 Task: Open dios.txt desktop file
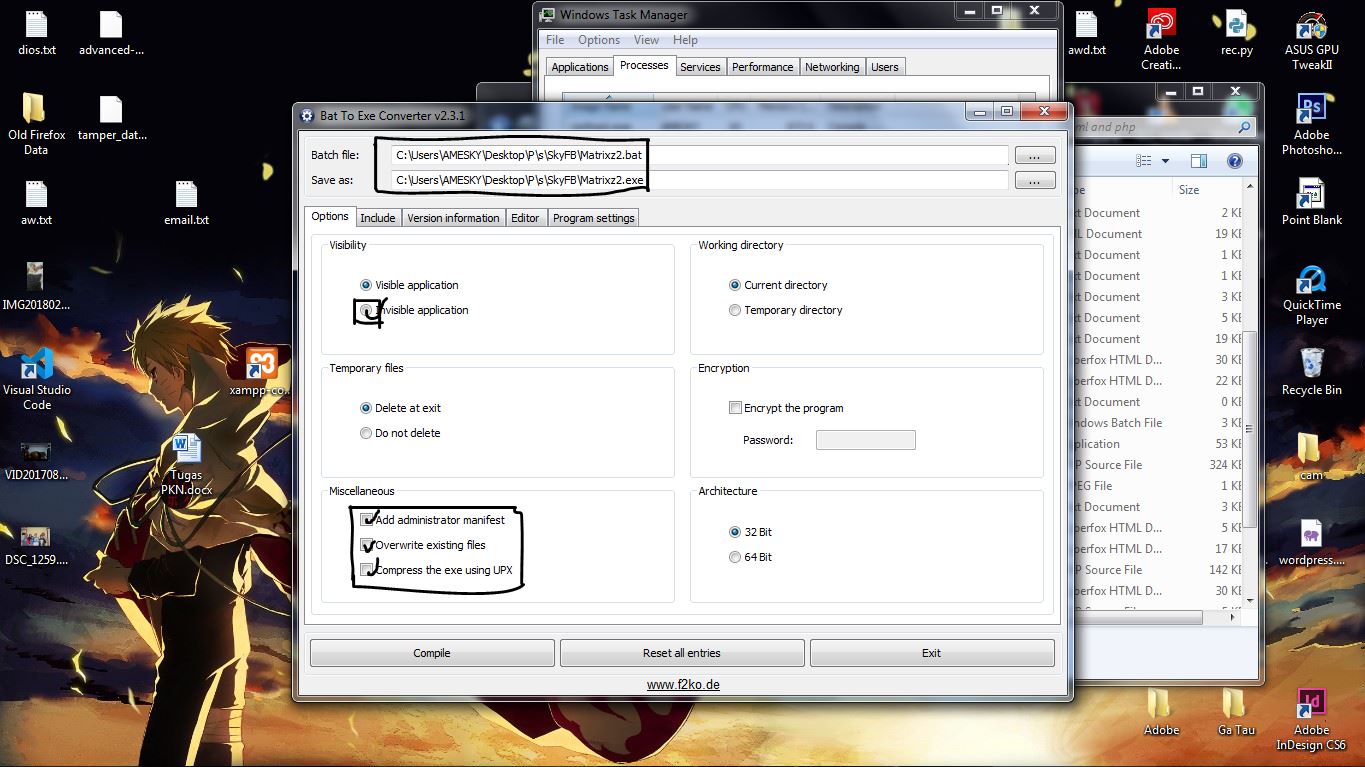[36, 32]
